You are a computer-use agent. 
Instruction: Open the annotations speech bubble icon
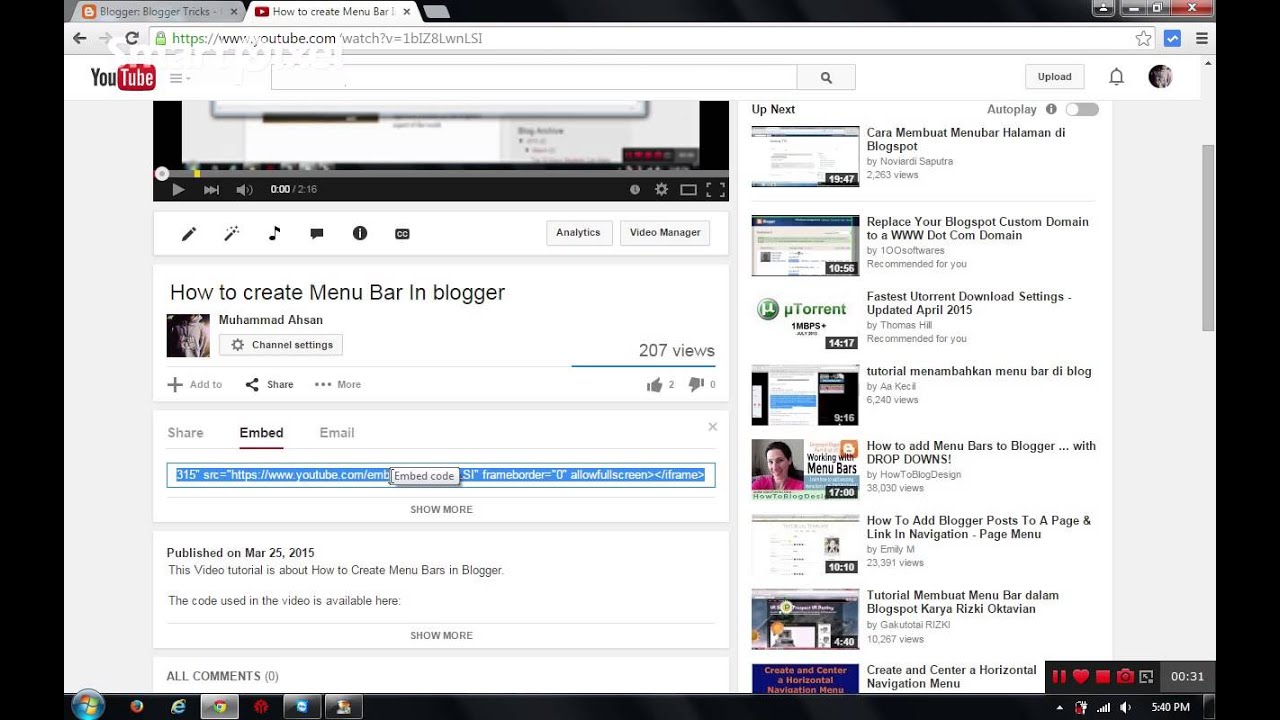coord(317,233)
